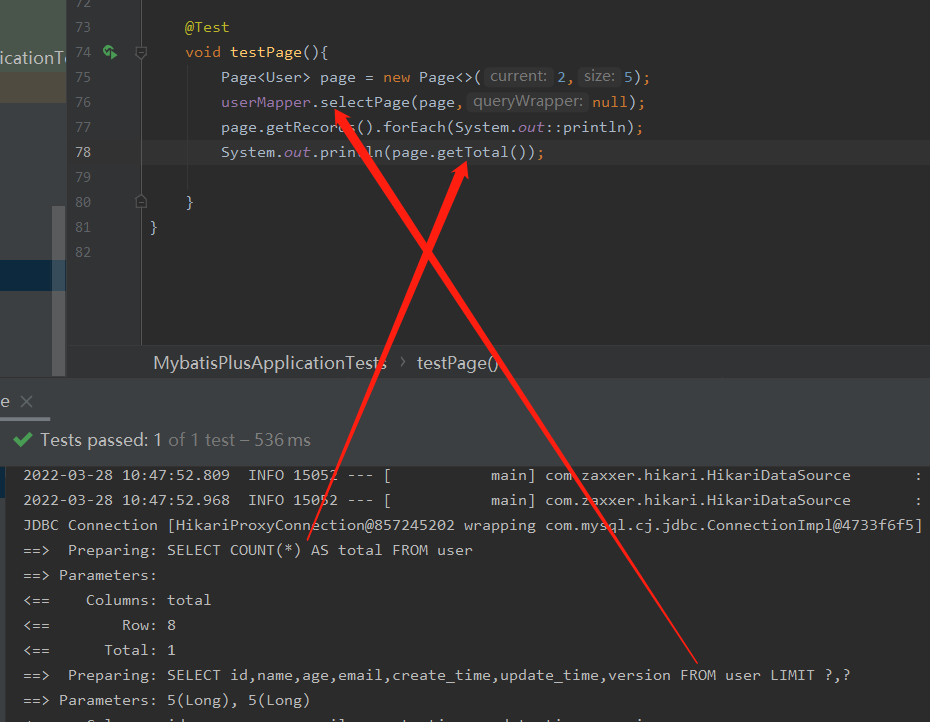This screenshot has height=722, width=930.
Task: Click the green tests passed checkmark icon
Action: (23, 440)
